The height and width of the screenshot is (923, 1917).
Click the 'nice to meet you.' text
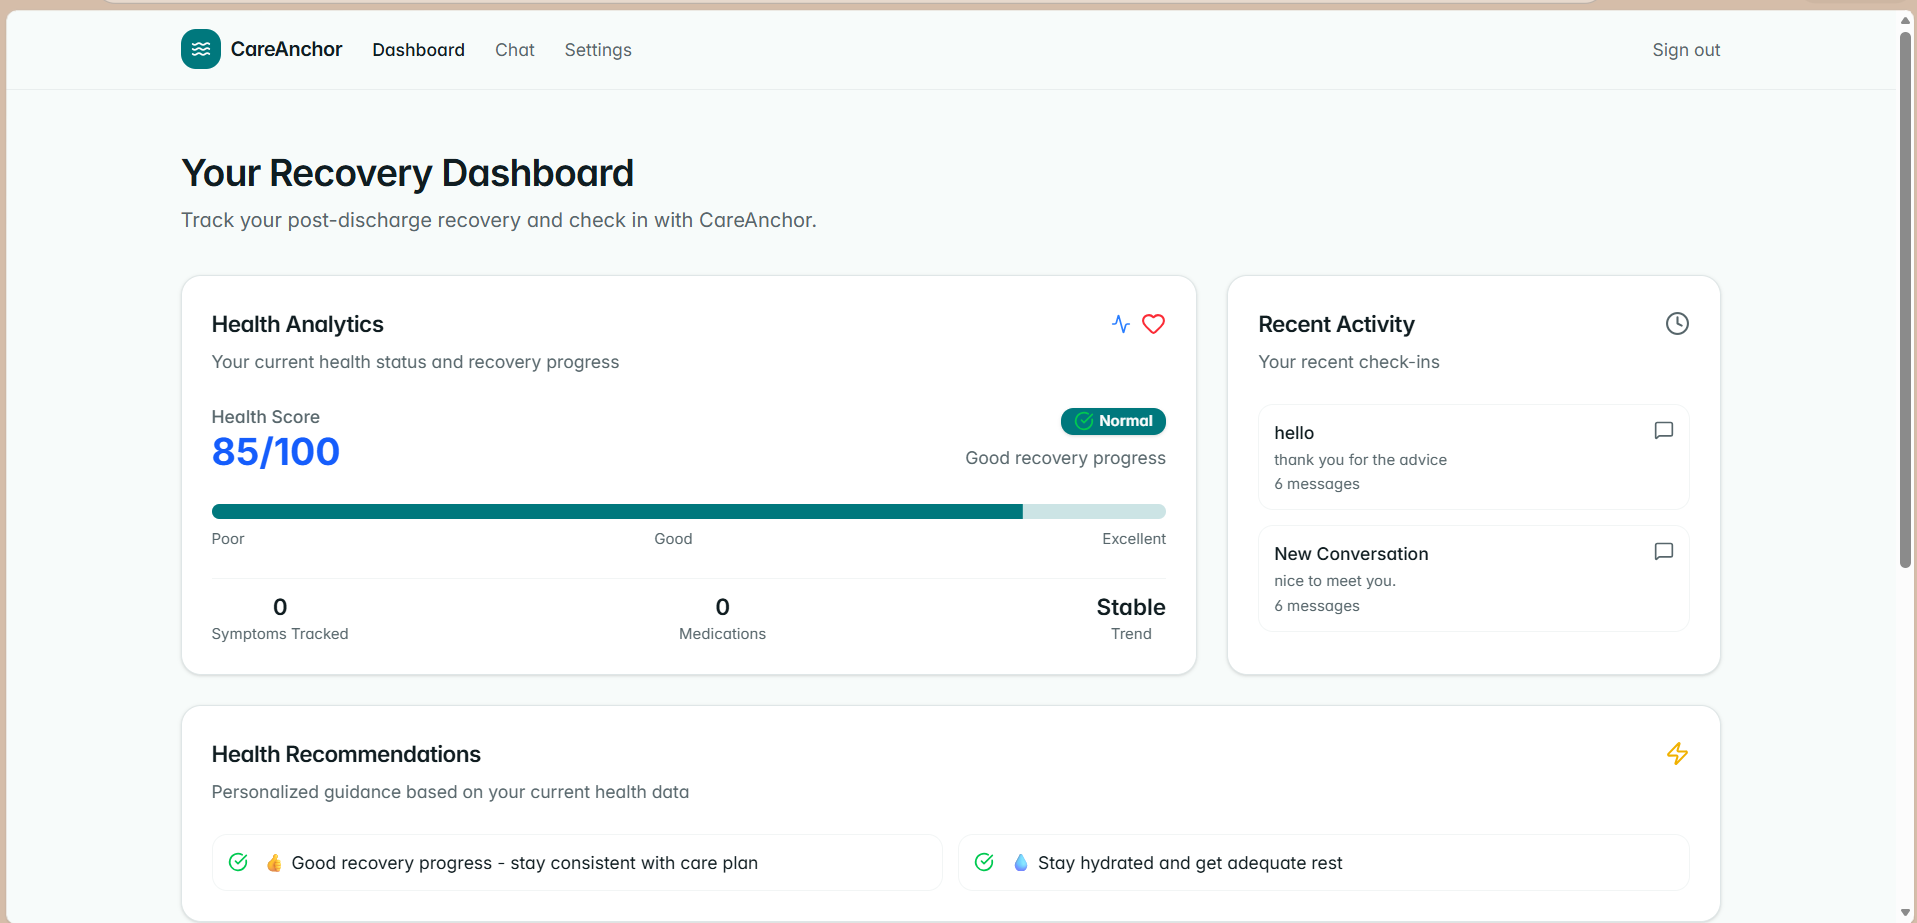point(1335,581)
